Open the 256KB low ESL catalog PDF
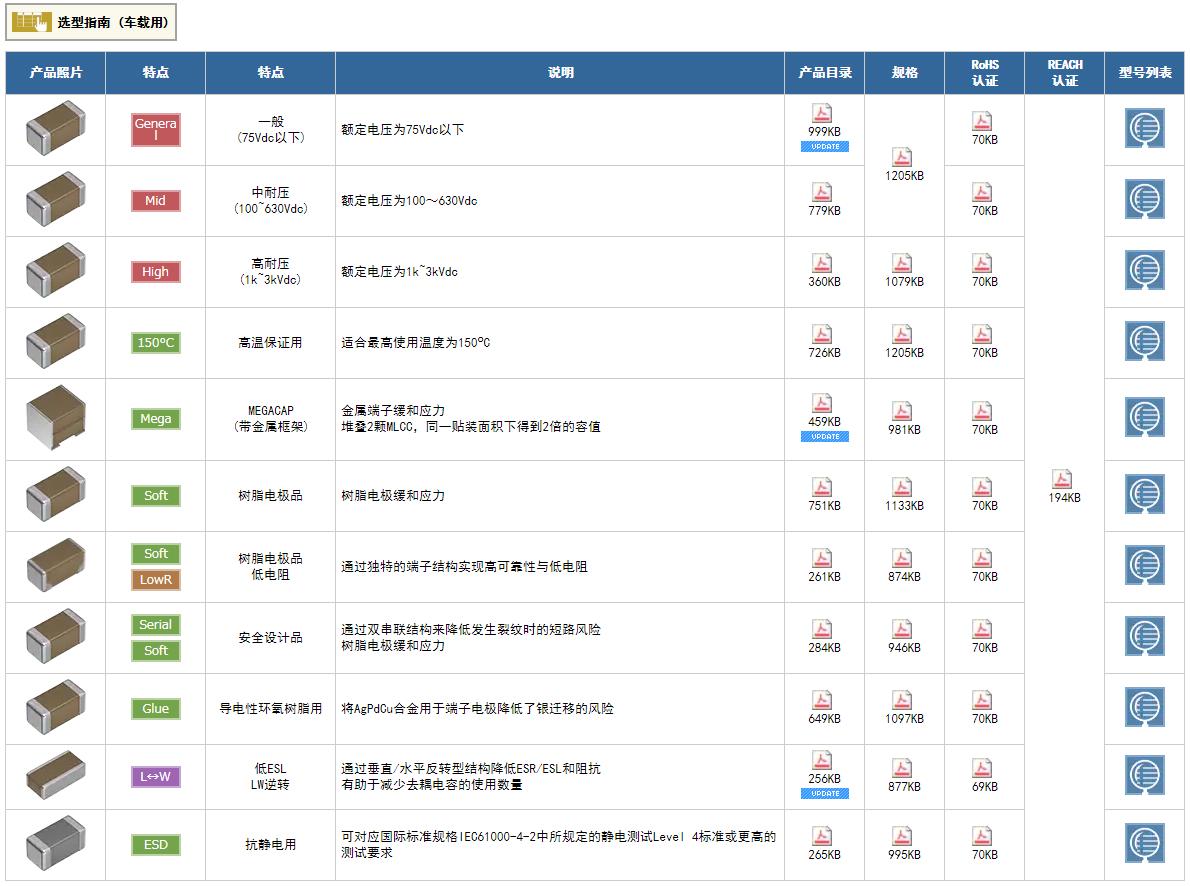 [822, 761]
